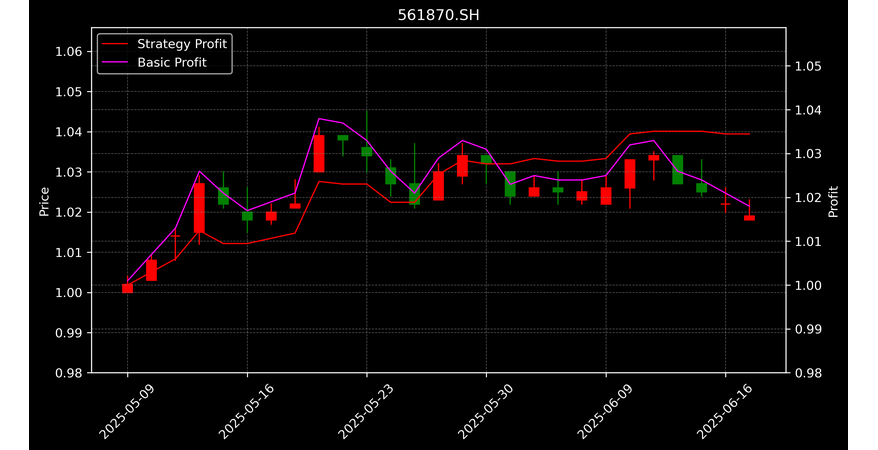Click the green candlestick at 2025-05-16
878x450 pixels.
[x=247, y=216]
